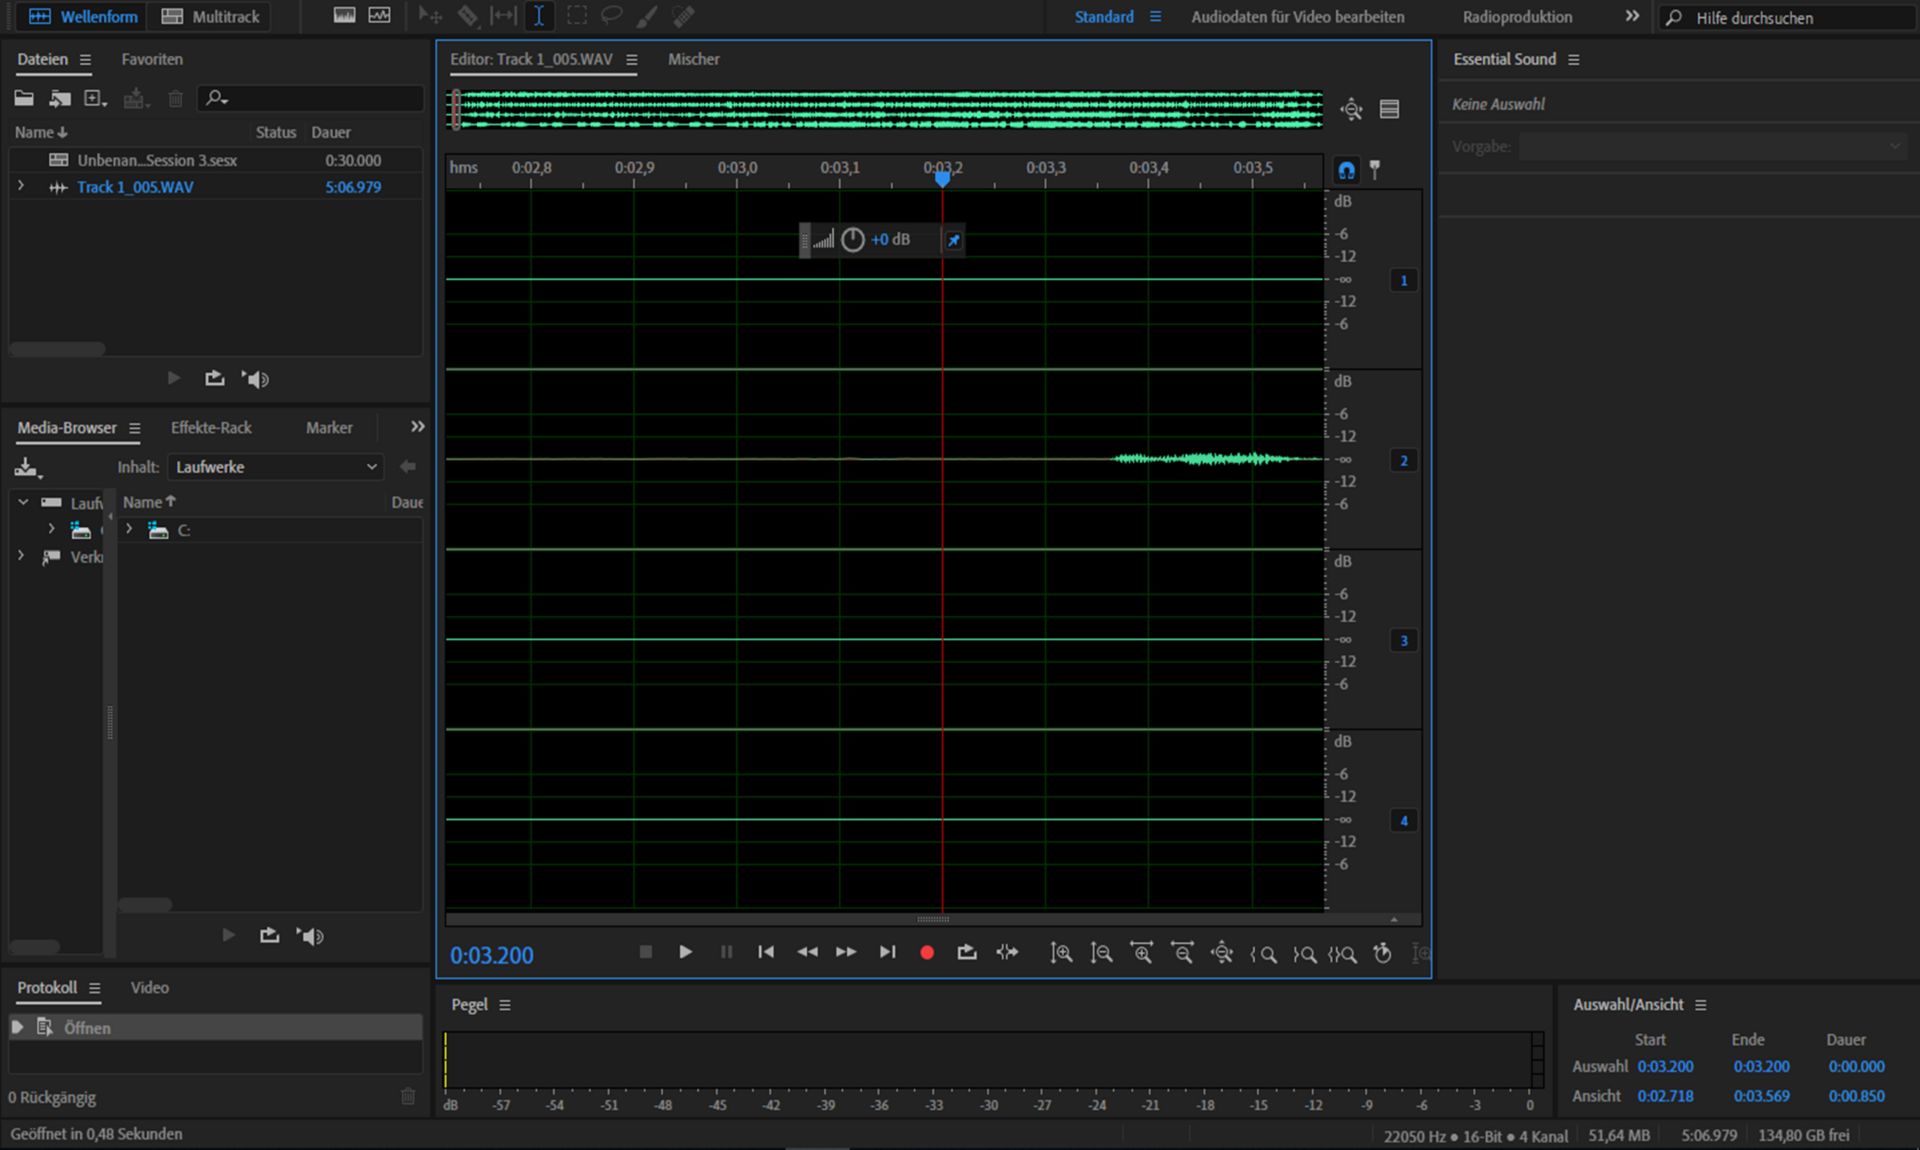This screenshot has height=1150, width=1920.
Task: Show more workspaces via double chevron
Action: 1632,16
